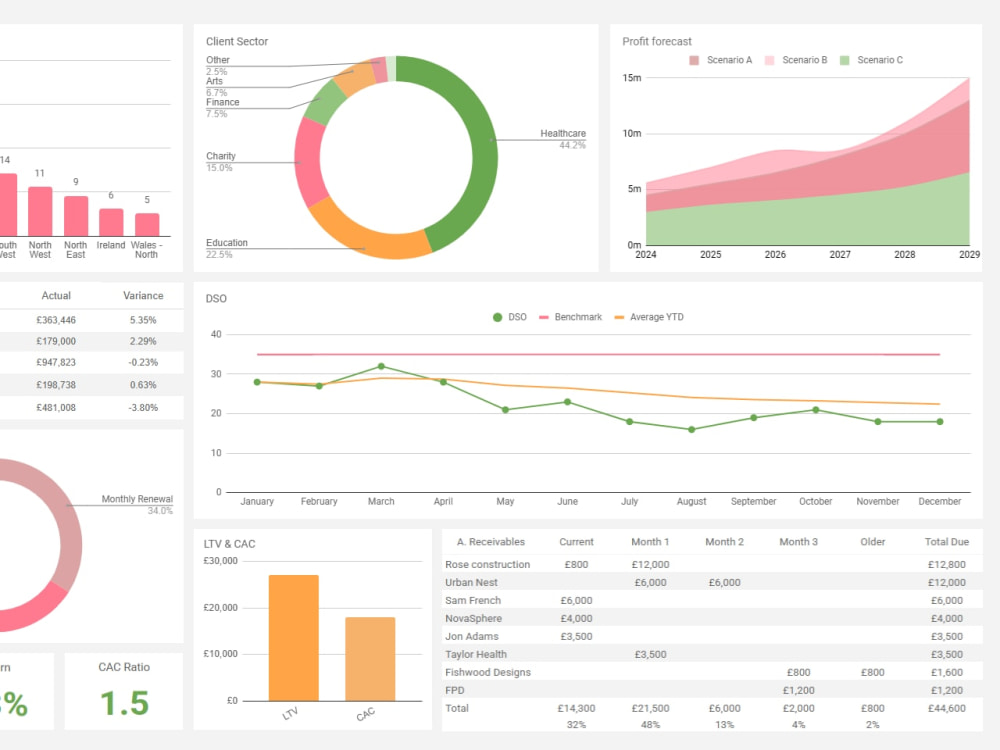Click the Finance 7.5% callout label
The width and height of the screenshot is (1000, 750).
pos(222,107)
